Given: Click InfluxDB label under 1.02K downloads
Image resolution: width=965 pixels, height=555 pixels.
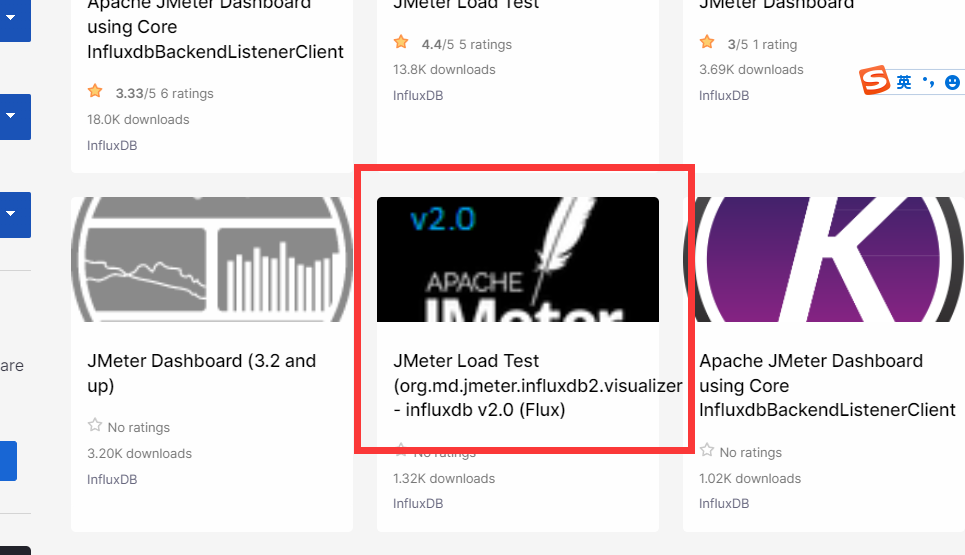Looking at the screenshot, I should tap(724, 503).
